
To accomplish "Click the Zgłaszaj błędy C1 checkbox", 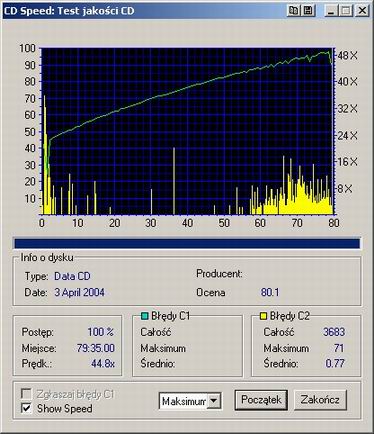I will coord(26,394).
